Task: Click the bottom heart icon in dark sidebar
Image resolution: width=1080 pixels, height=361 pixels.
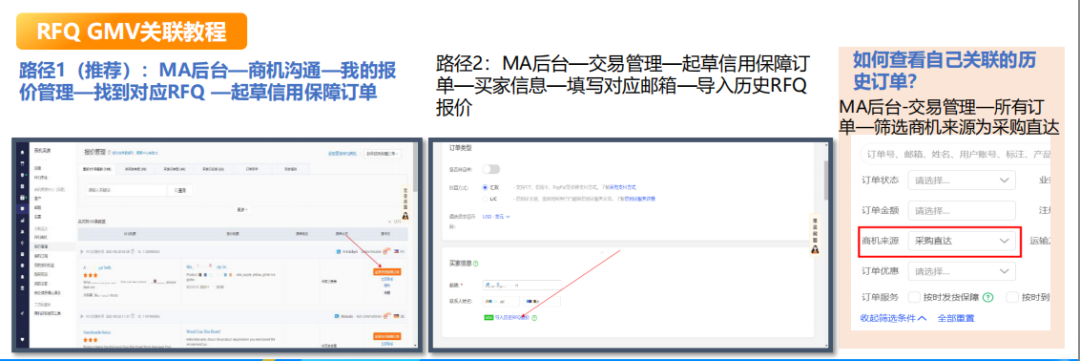Action: coord(23,339)
